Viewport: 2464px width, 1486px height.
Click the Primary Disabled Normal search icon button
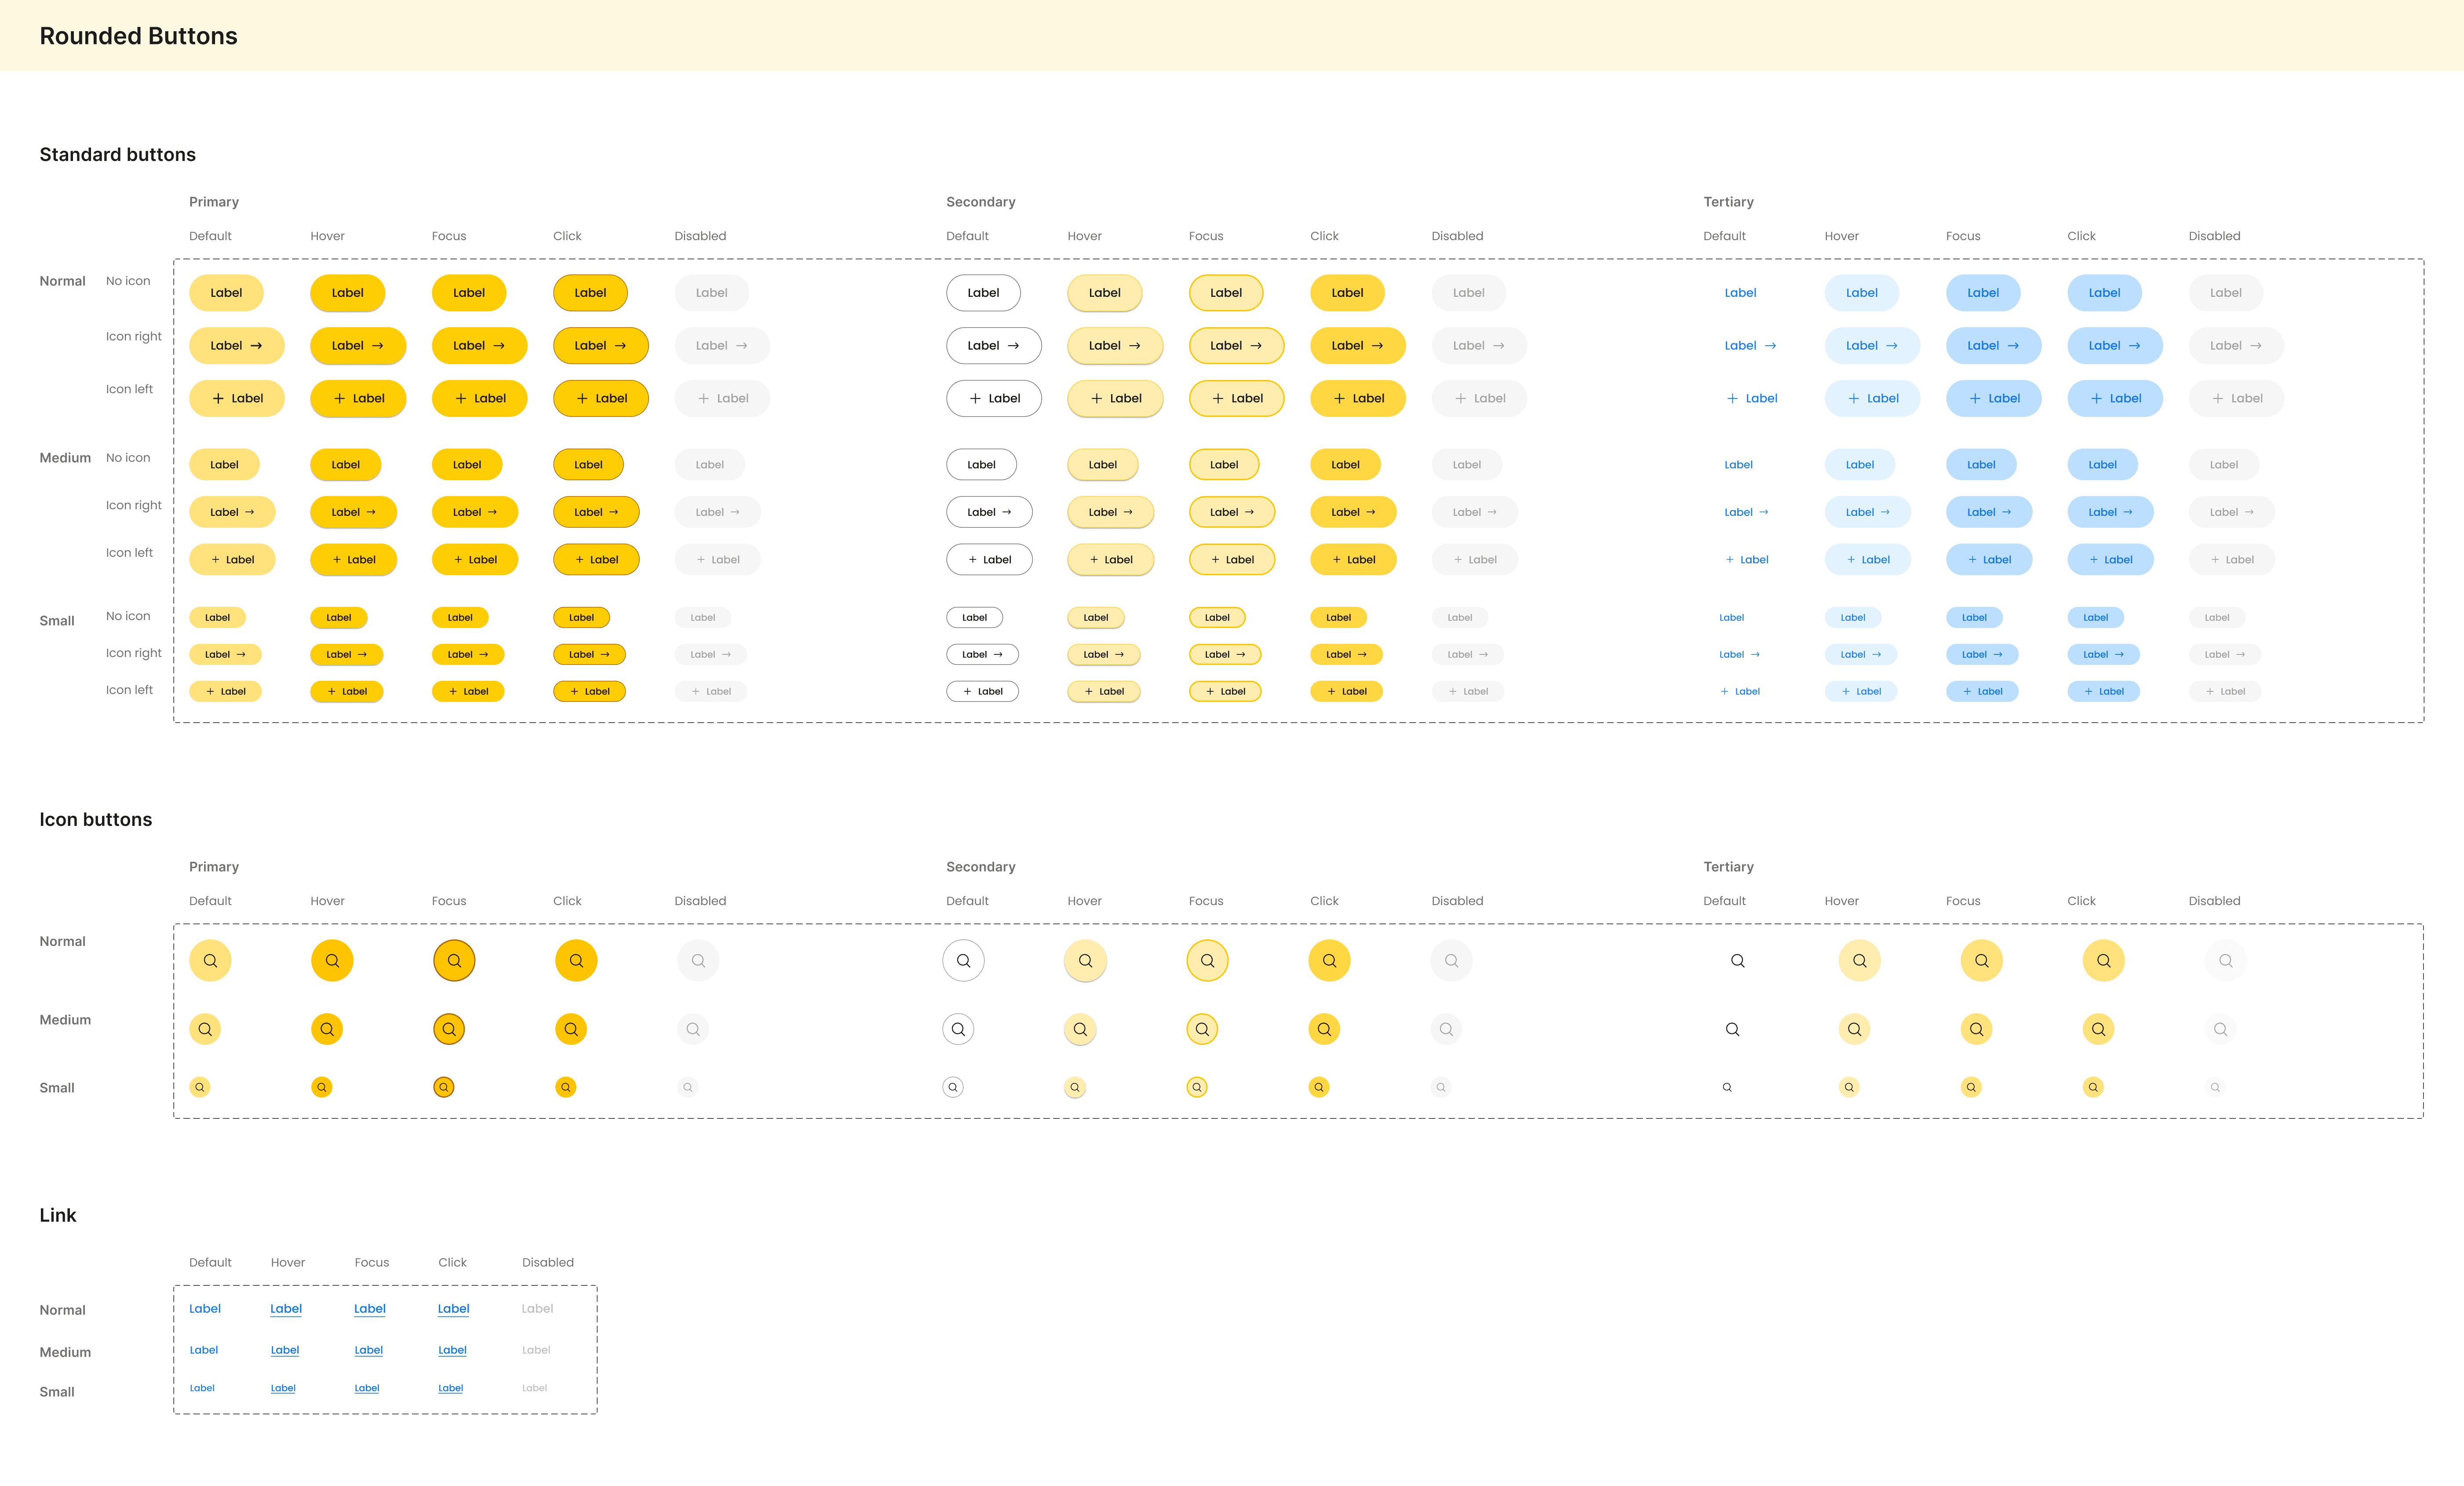(698, 960)
